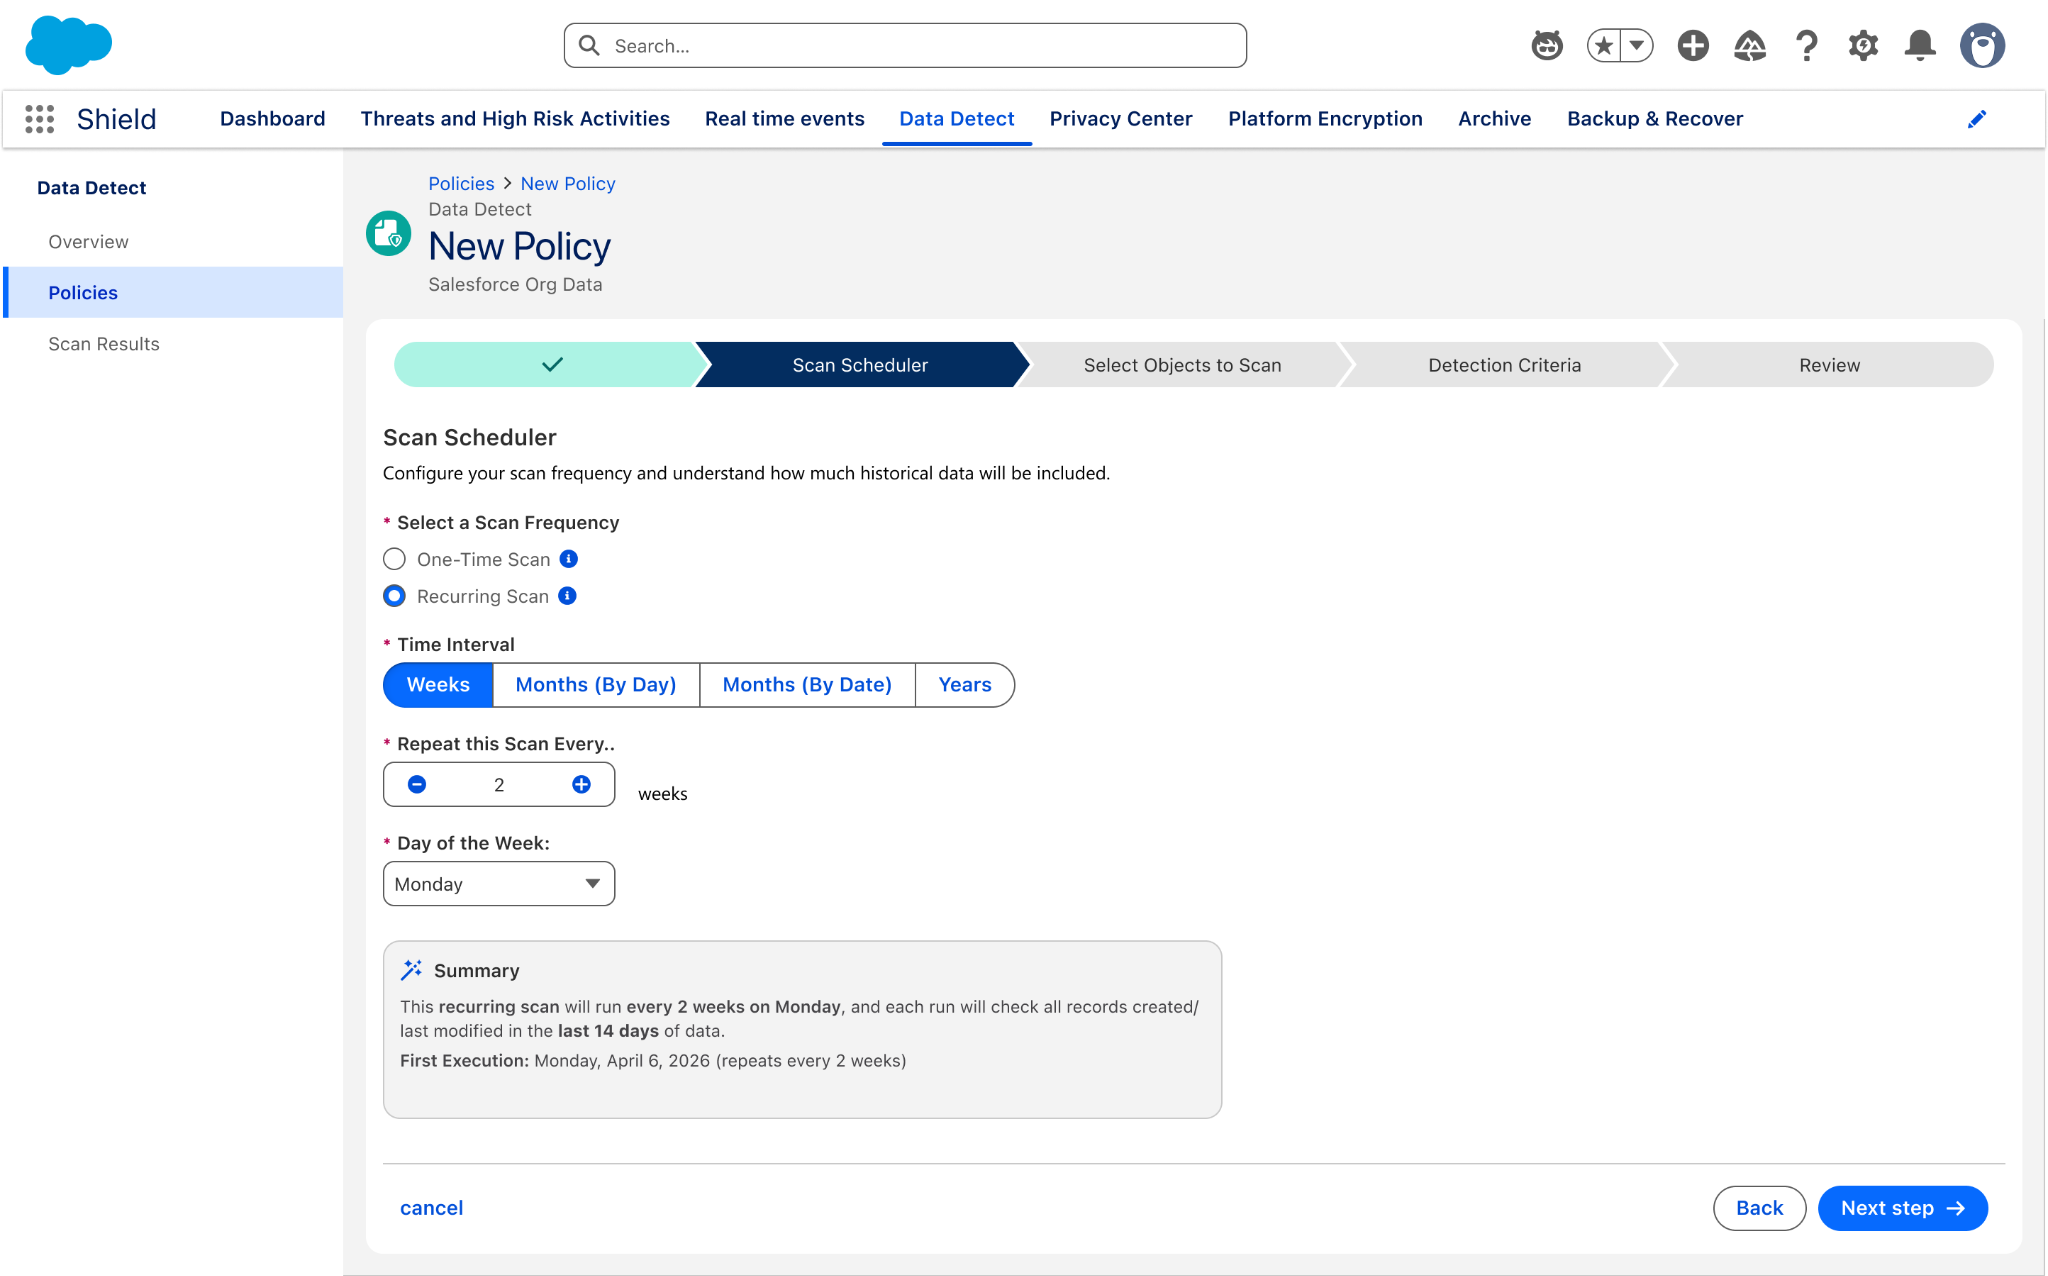Click the Scan Scheduler section heading
The height and width of the screenshot is (1276, 2048).
pyautogui.click(x=470, y=437)
